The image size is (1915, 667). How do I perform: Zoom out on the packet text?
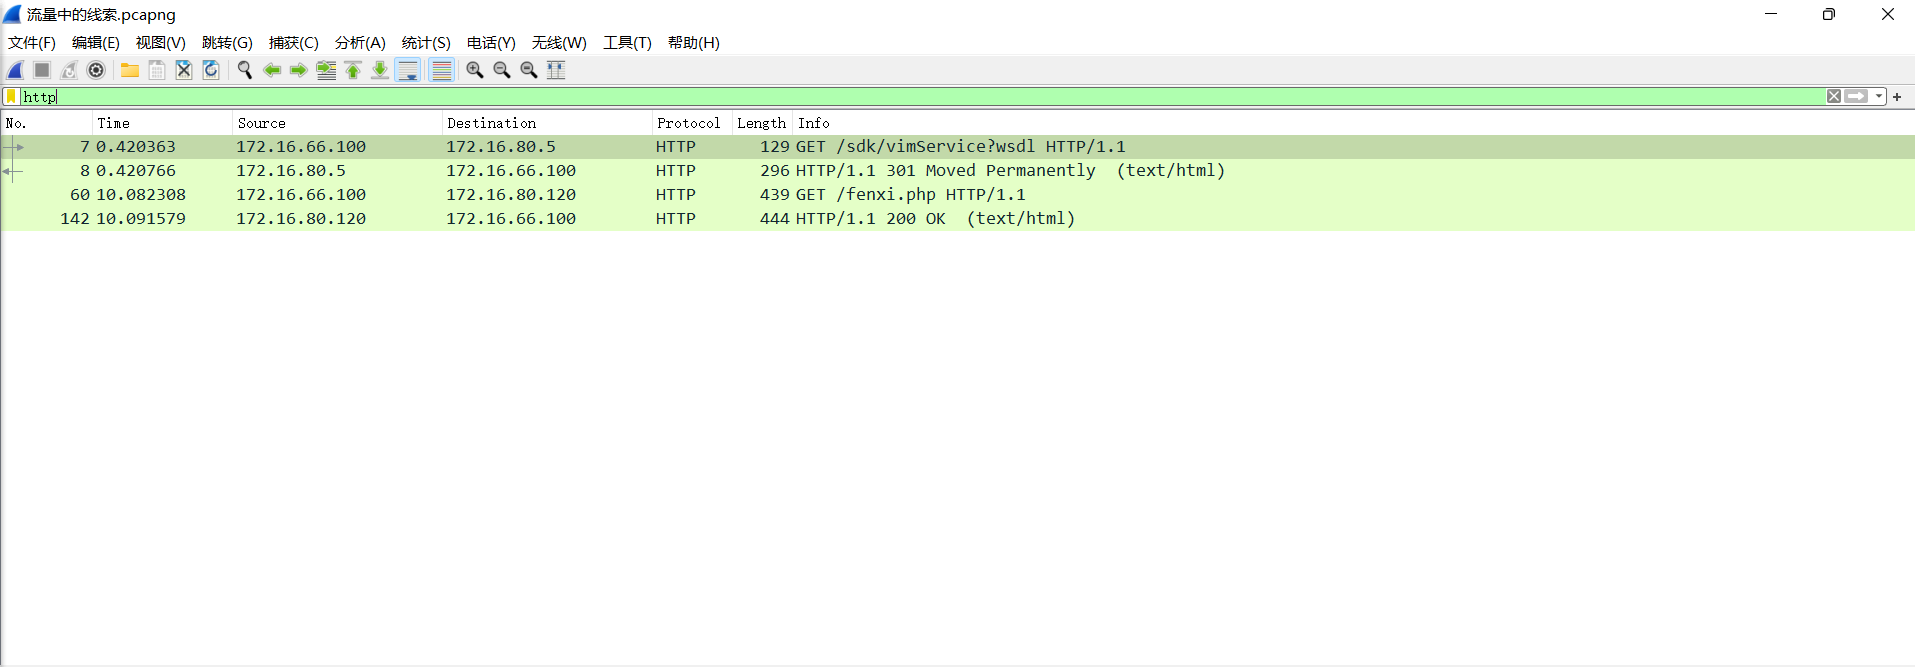(x=502, y=70)
